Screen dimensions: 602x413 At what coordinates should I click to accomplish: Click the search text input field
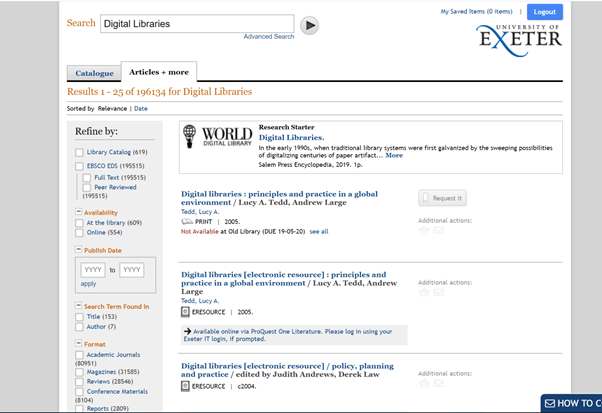[x=196, y=24]
